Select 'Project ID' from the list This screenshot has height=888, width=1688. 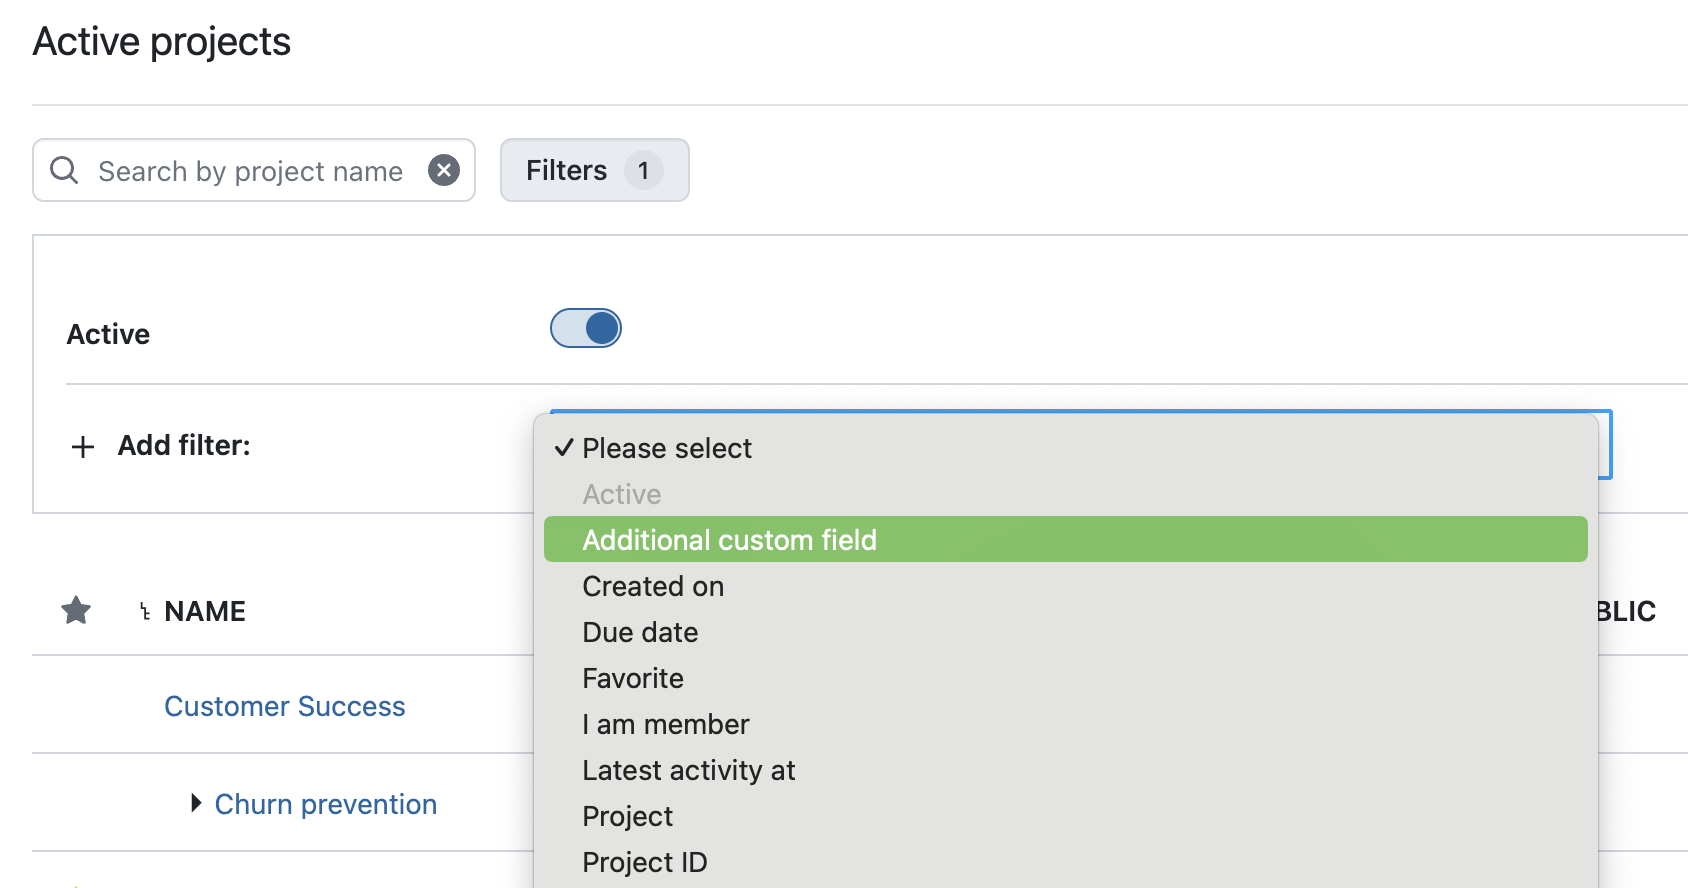(644, 861)
